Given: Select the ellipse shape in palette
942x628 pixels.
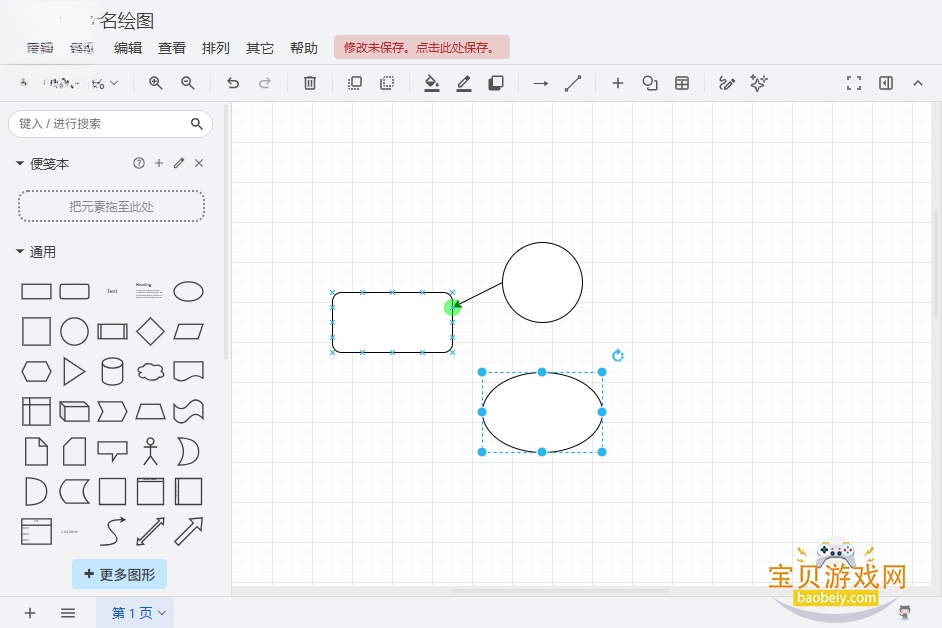Looking at the screenshot, I should click(x=189, y=291).
